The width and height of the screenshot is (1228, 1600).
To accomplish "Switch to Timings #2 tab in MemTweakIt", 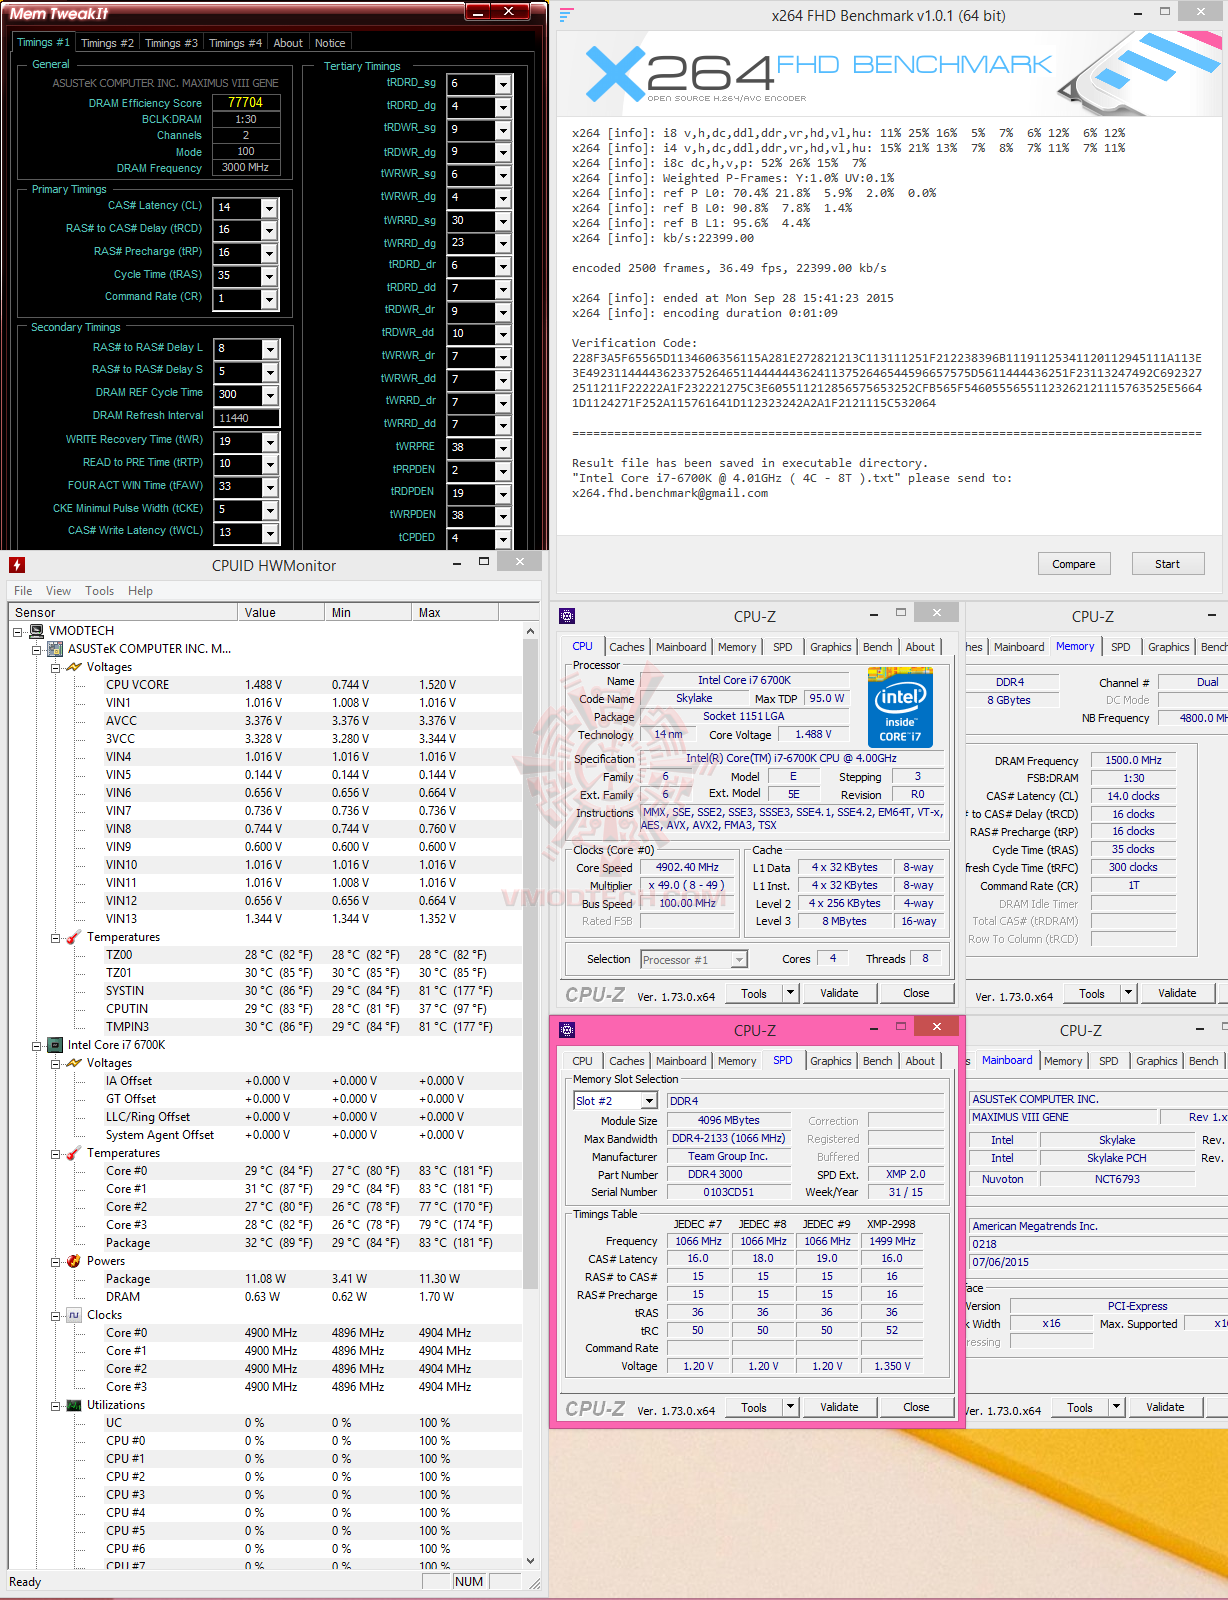I will (107, 43).
